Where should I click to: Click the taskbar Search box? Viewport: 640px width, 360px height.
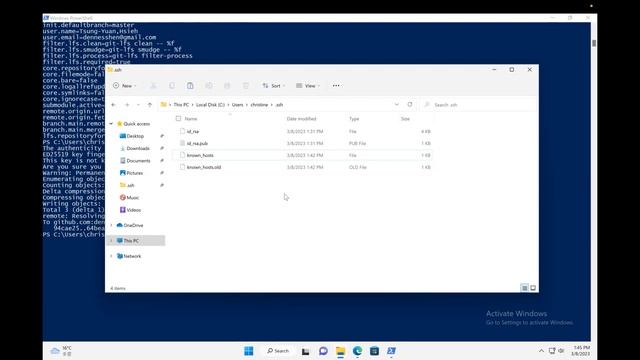point(278,351)
